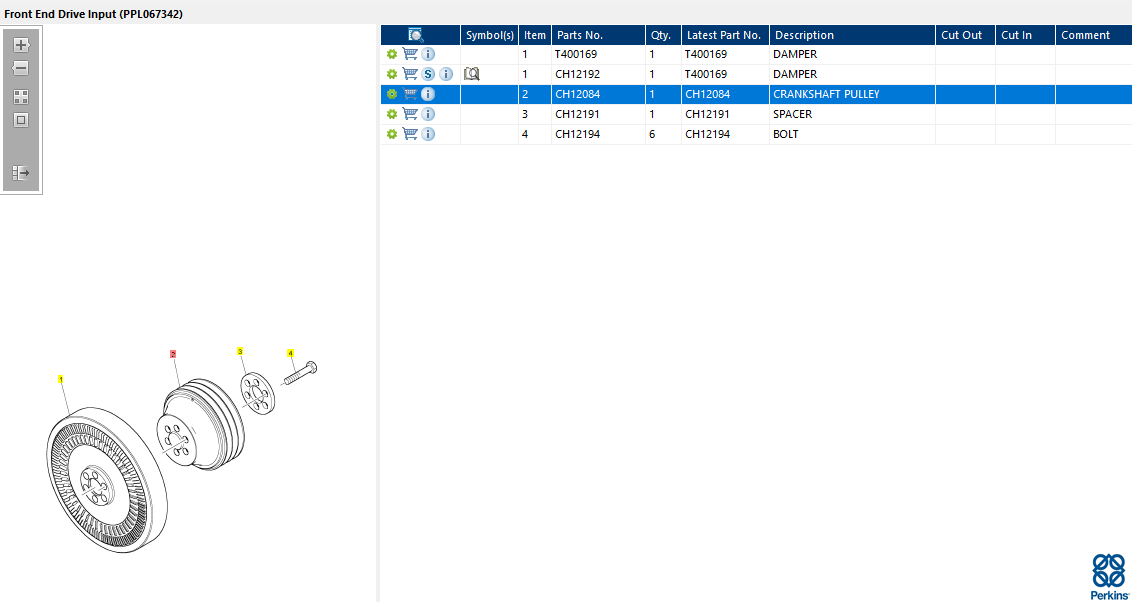
Task: Select callout 1 on the damper diagram
Action: coord(61,378)
